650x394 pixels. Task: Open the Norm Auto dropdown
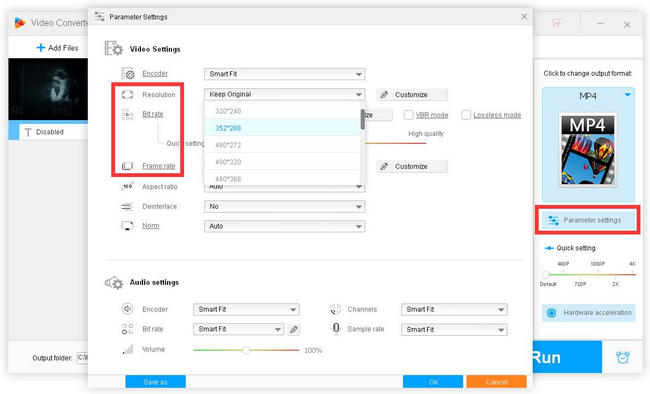coord(284,226)
